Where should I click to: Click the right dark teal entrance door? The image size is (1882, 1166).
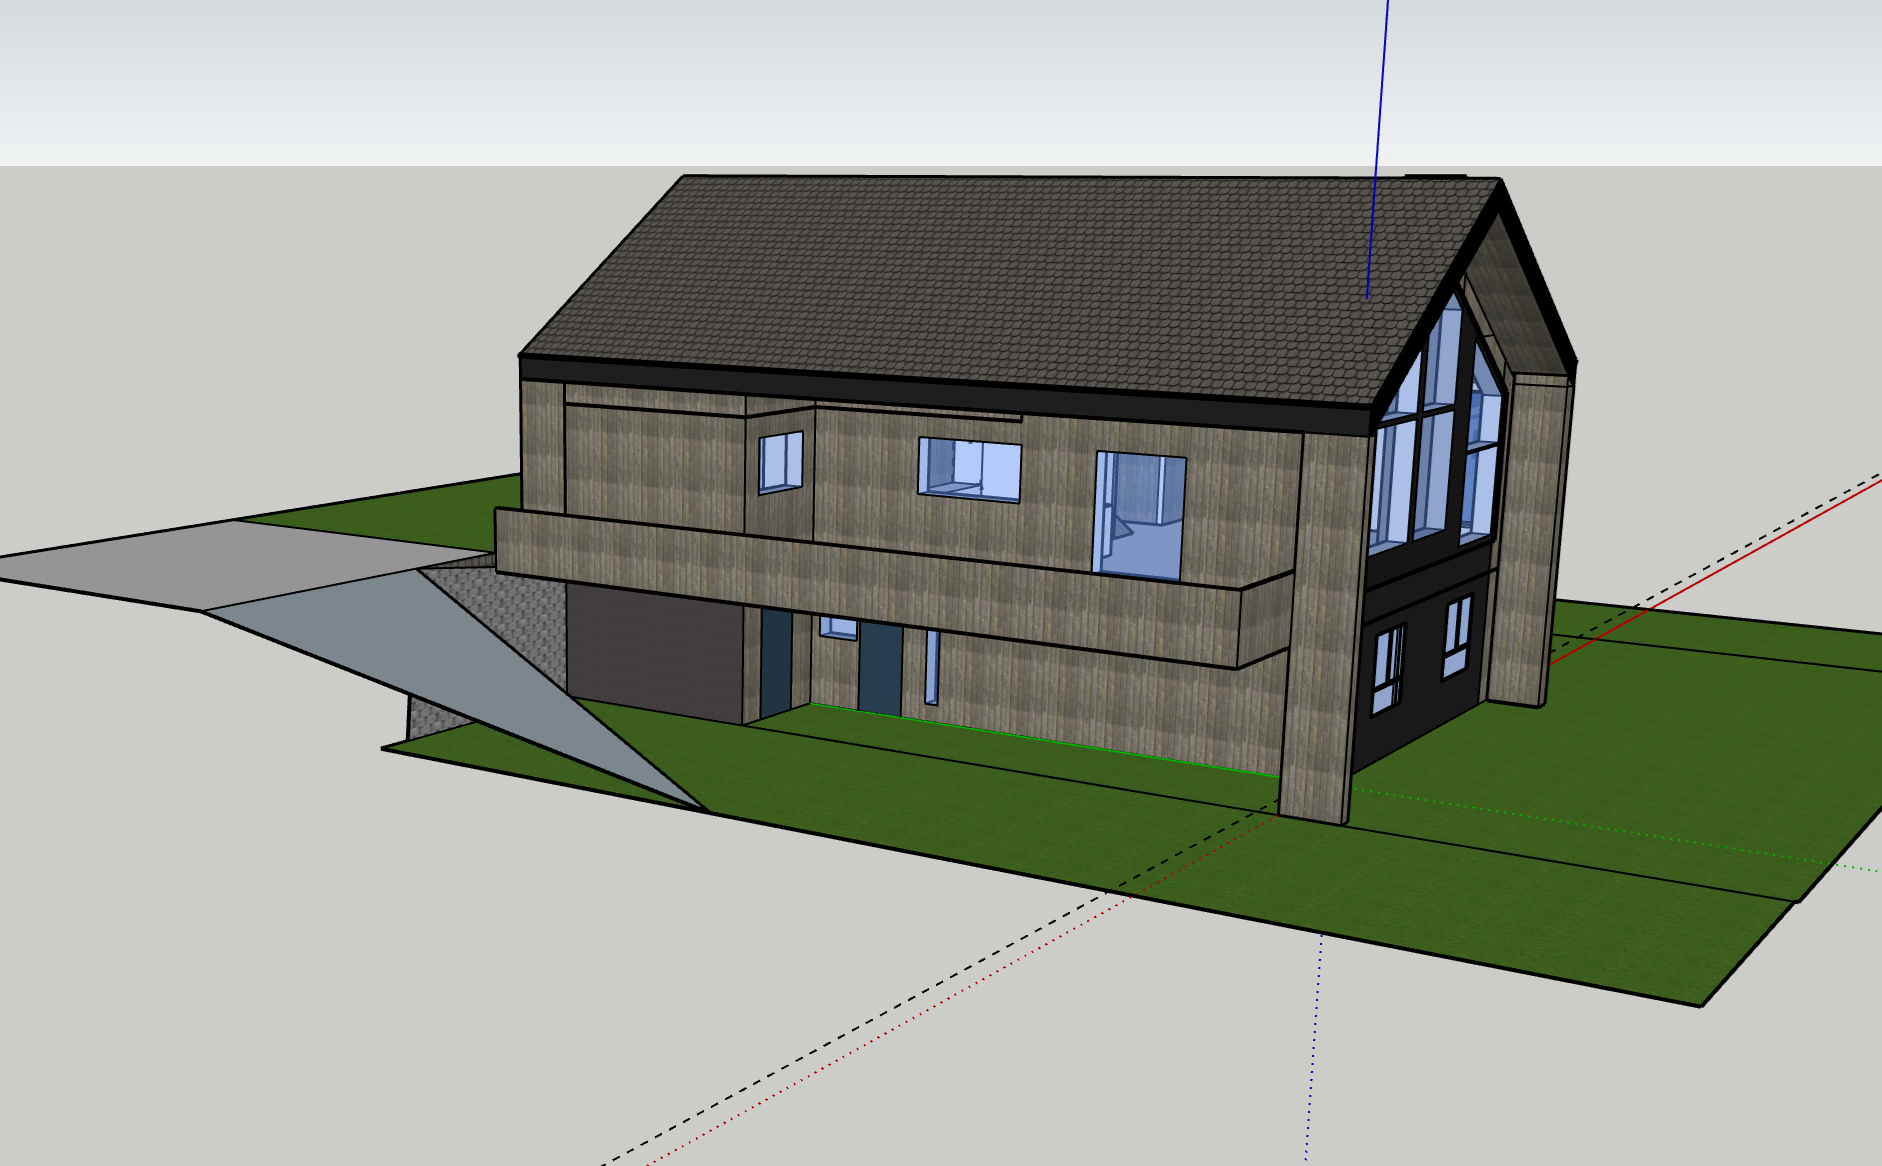(x=880, y=668)
